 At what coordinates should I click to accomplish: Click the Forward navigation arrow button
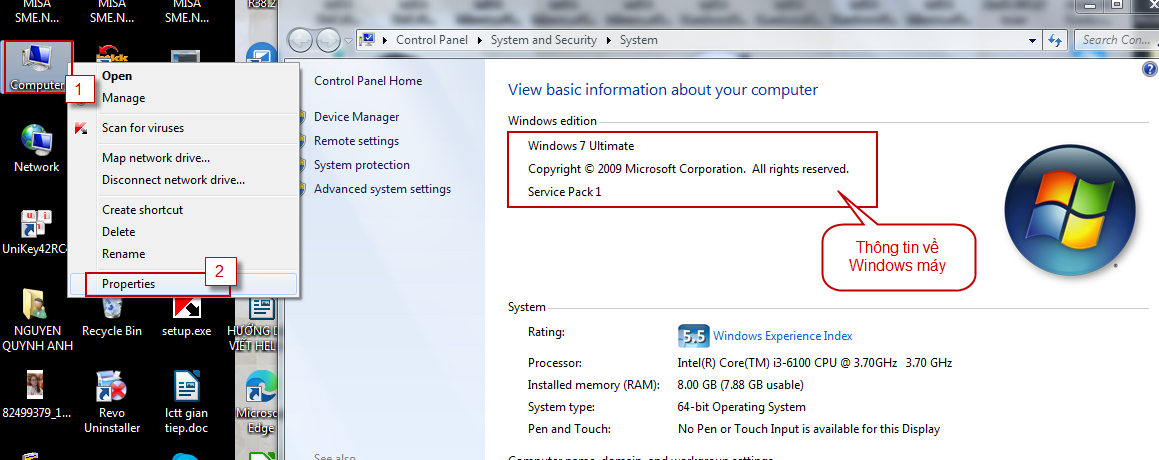point(328,40)
